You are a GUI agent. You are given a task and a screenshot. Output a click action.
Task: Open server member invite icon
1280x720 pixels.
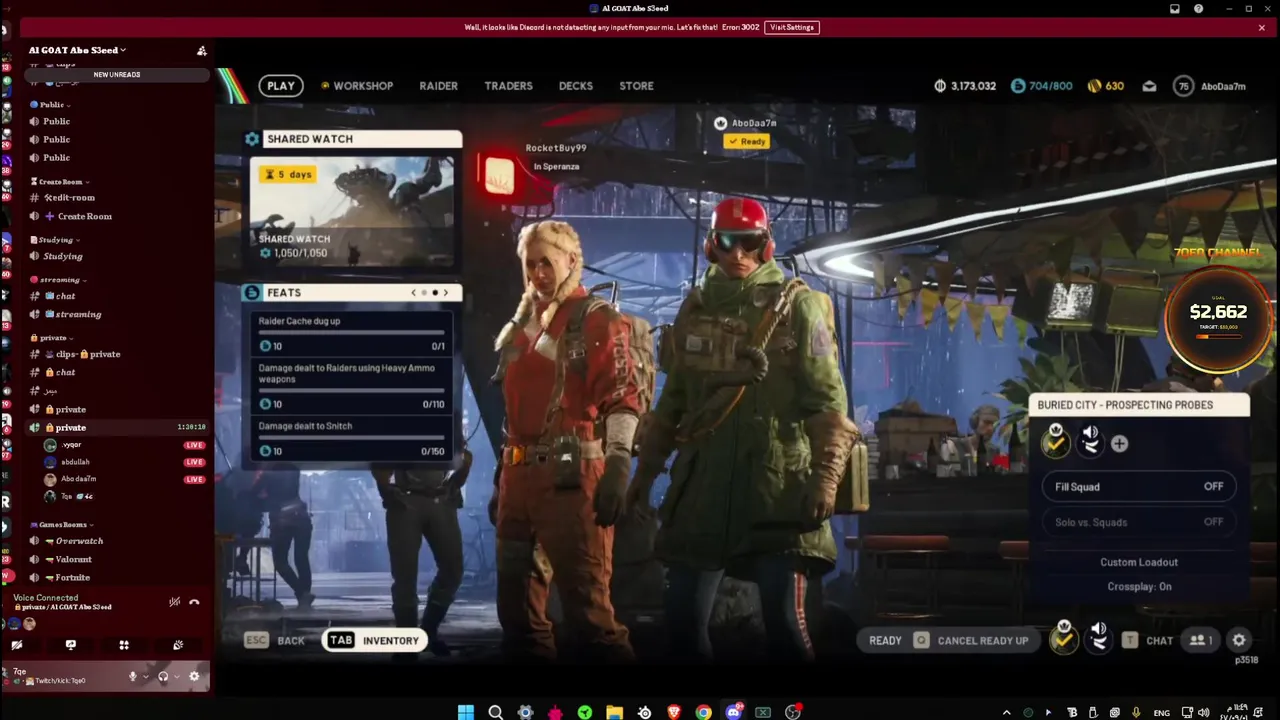[201, 50]
